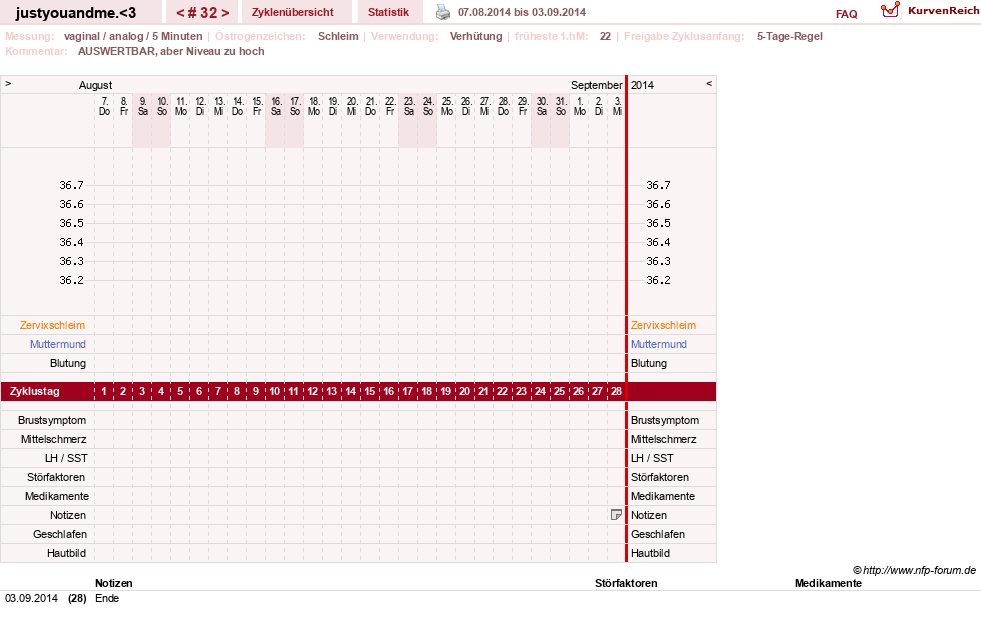Click the Schleim estrogen sign value

[x=338, y=36]
